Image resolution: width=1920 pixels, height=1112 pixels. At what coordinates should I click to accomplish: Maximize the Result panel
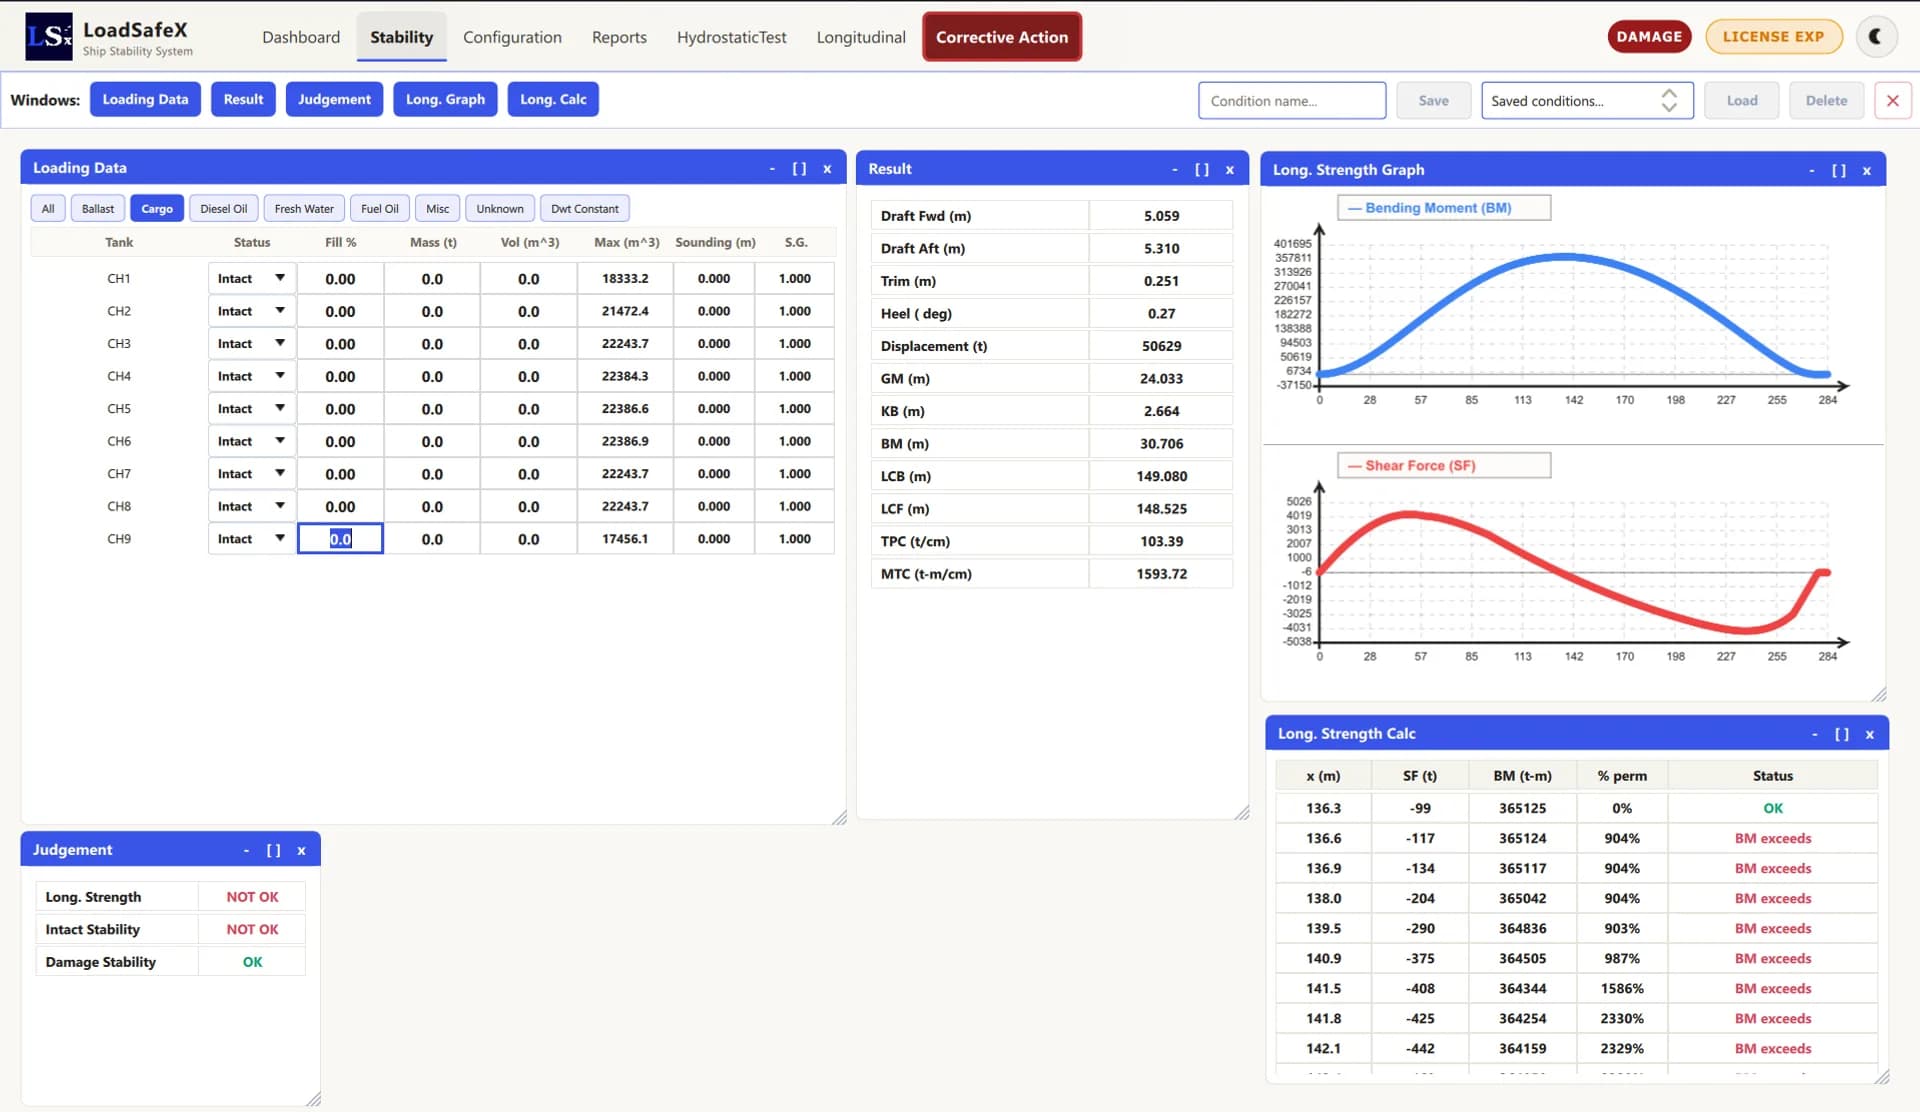[1202, 170]
